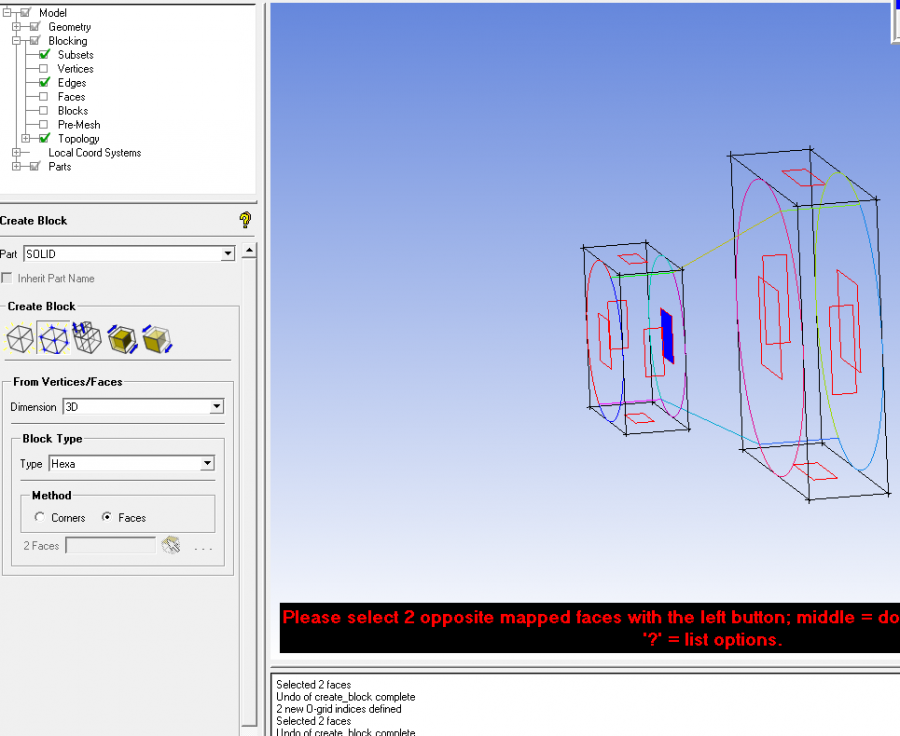Click the red selection prompt message
900x736 pixels.
click(x=591, y=628)
